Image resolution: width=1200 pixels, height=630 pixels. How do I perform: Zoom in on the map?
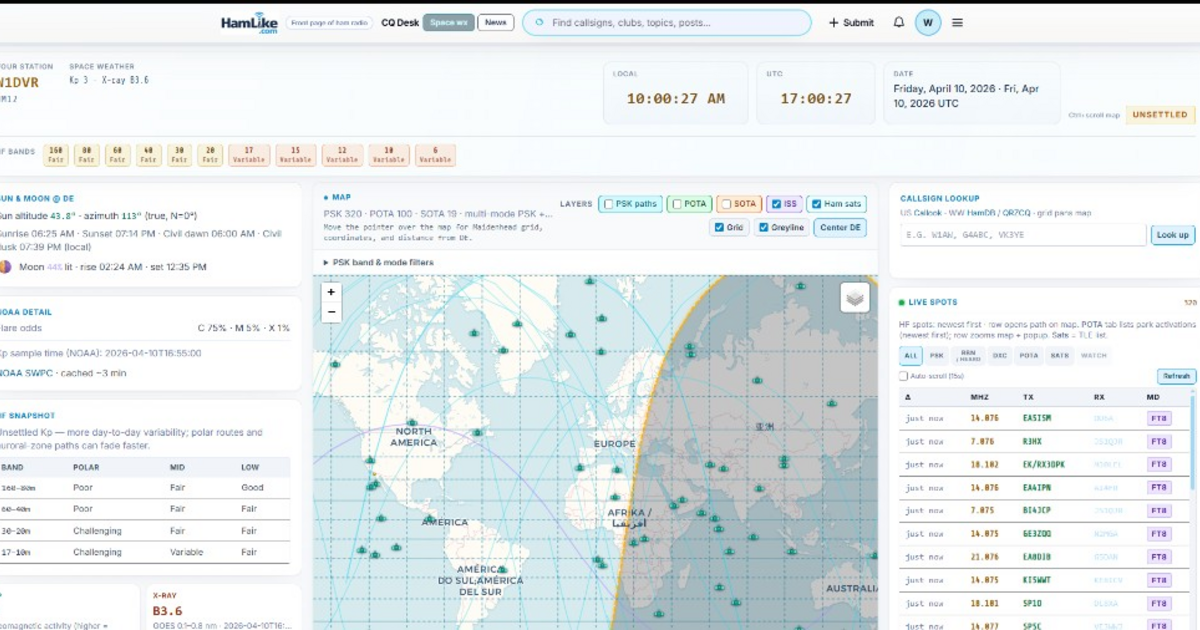point(331,292)
